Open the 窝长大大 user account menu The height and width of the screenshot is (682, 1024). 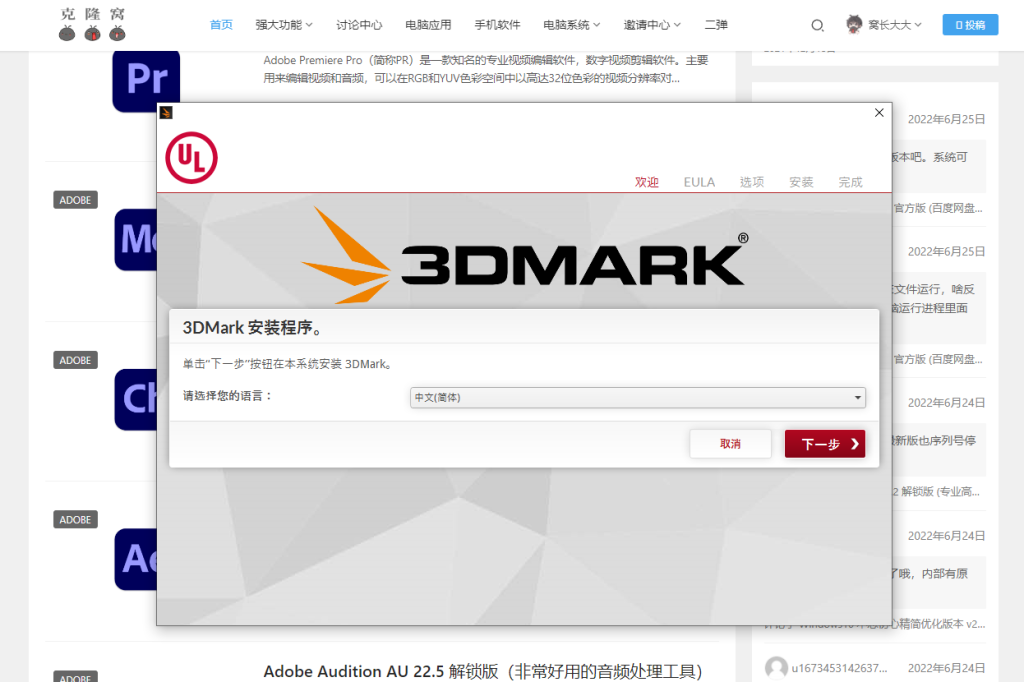pos(895,25)
